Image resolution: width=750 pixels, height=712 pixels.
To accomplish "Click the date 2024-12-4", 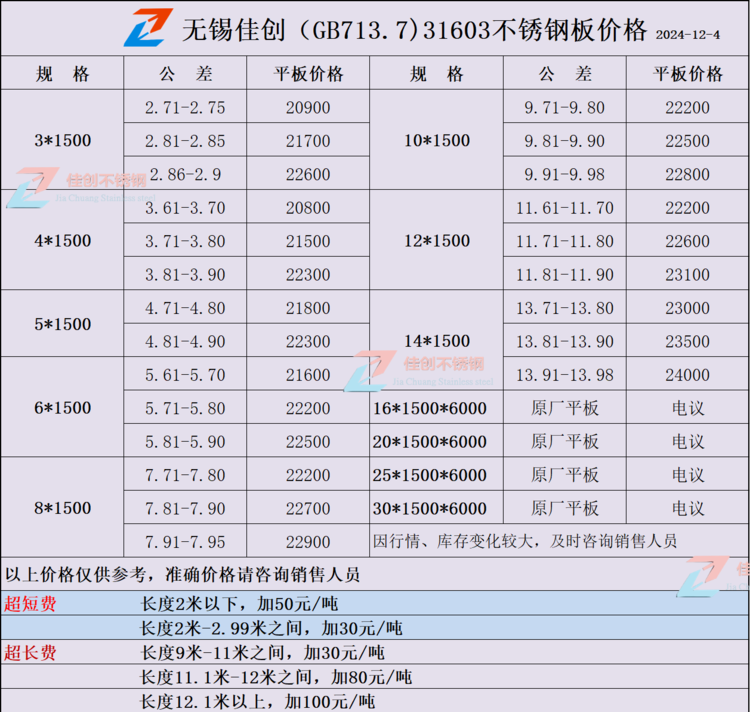I will point(688,35).
